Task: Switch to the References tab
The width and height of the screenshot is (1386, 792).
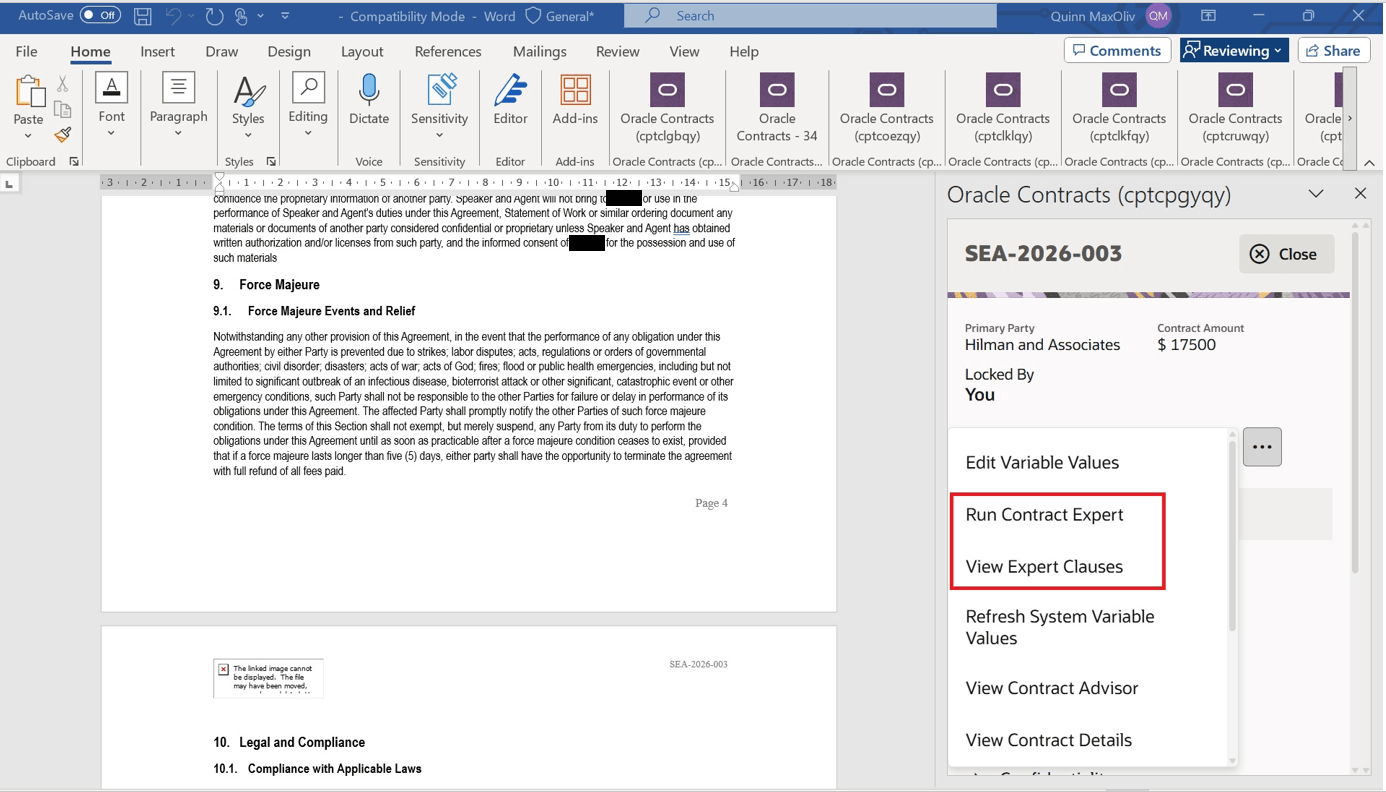Action: pos(448,51)
